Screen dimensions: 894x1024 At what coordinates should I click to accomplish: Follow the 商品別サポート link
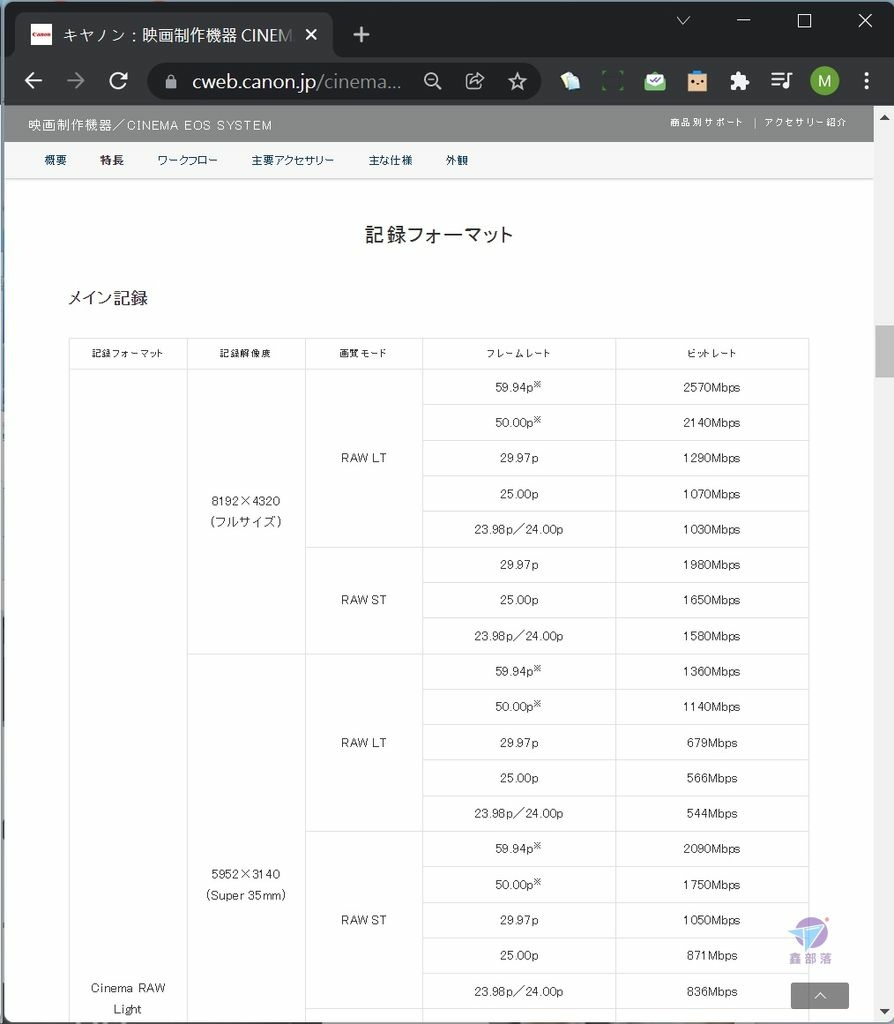[x=706, y=122]
